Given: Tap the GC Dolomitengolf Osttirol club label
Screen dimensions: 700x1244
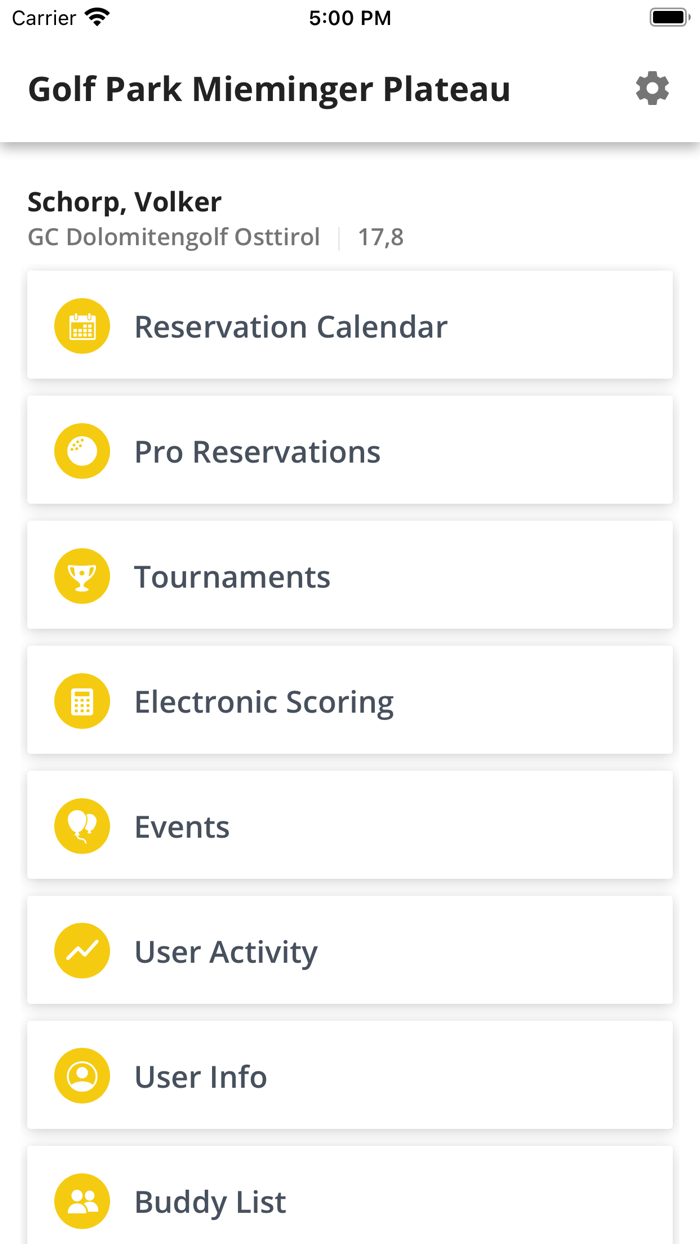Looking at the screenshot, I should point(174,238).
